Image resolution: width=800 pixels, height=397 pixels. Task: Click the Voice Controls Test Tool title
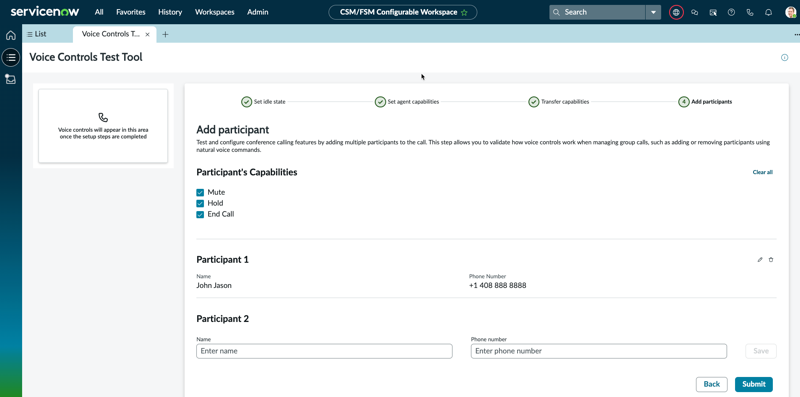click(86, 57)
